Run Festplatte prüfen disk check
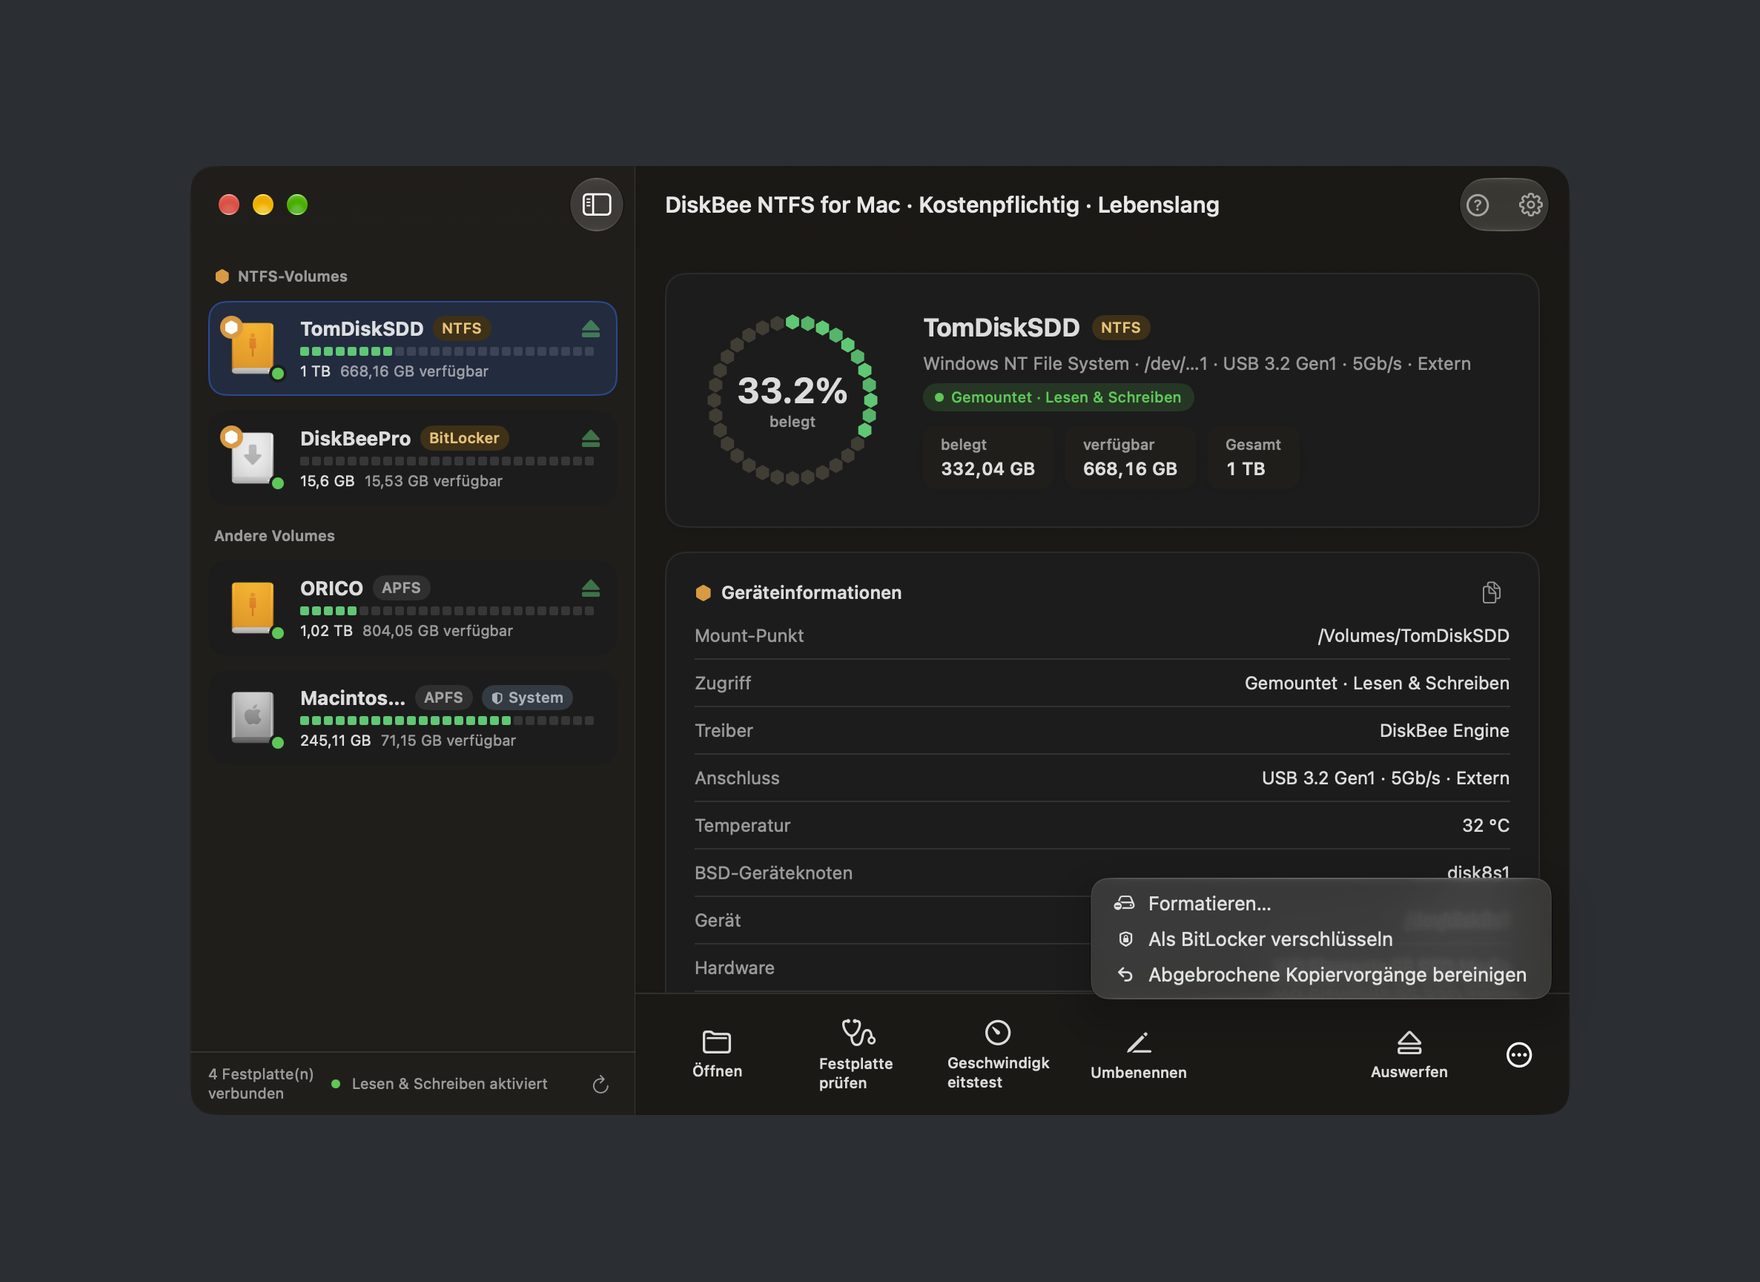 click(856, 1054)
